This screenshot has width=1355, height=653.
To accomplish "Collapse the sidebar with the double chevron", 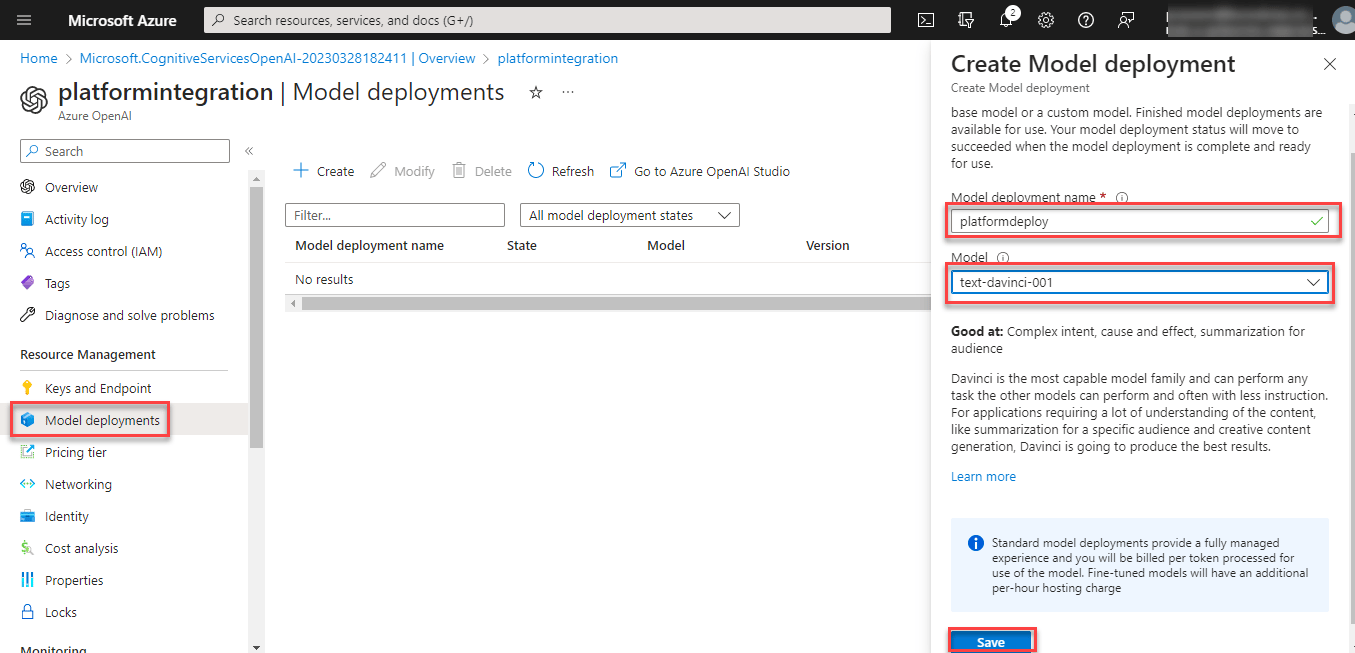I will (249, 151).
